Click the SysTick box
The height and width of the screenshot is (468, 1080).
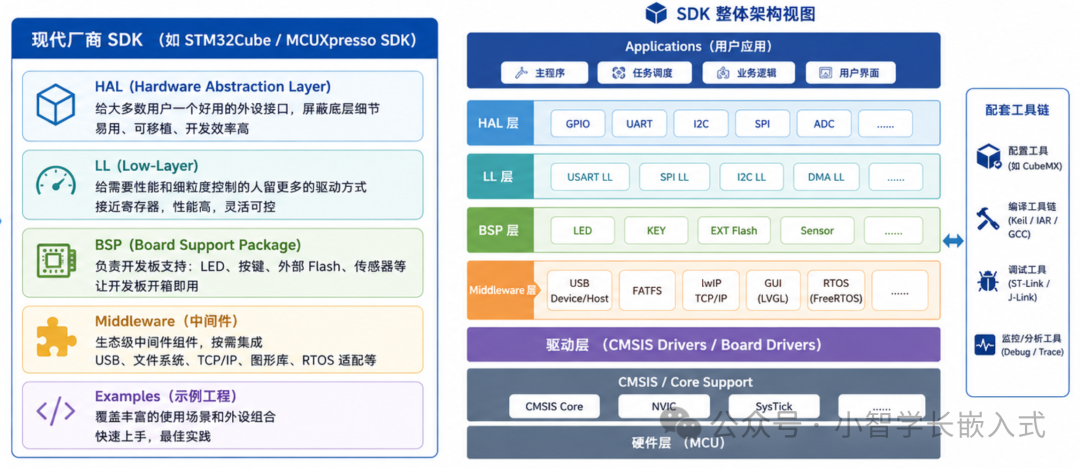(773, 406)
